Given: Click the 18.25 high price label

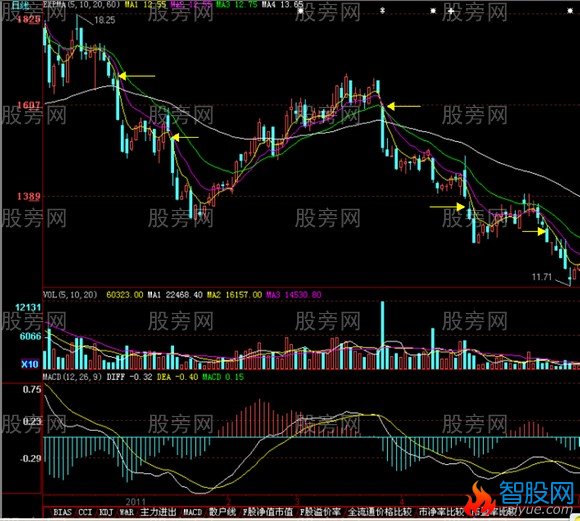Looking at the screenshot, I should (x=105, y=20).
